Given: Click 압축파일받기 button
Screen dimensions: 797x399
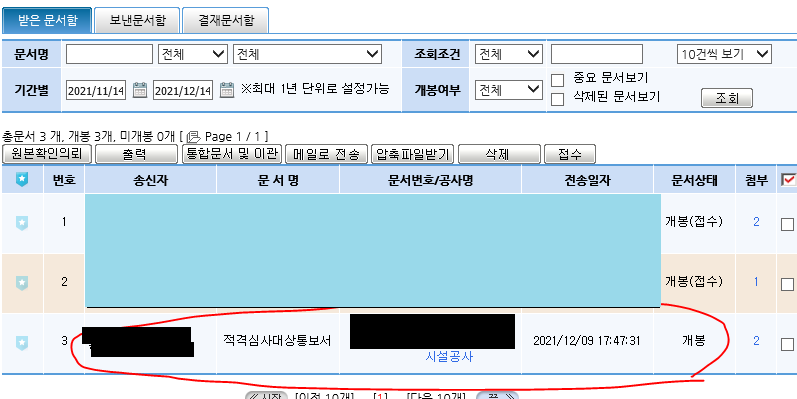Looking at the screenshot, I should coord(413,154).
